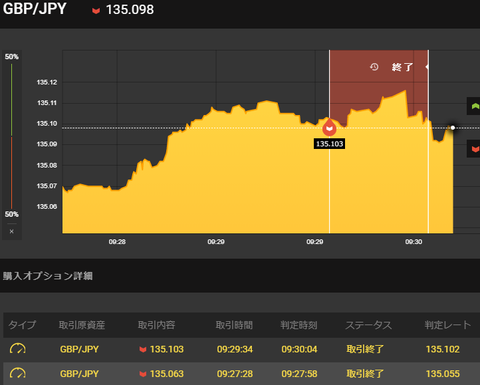The image size is (480, 385).
Task: Click settlement rate 135.055
Action: pyautogui.click(x=443, y=374)
